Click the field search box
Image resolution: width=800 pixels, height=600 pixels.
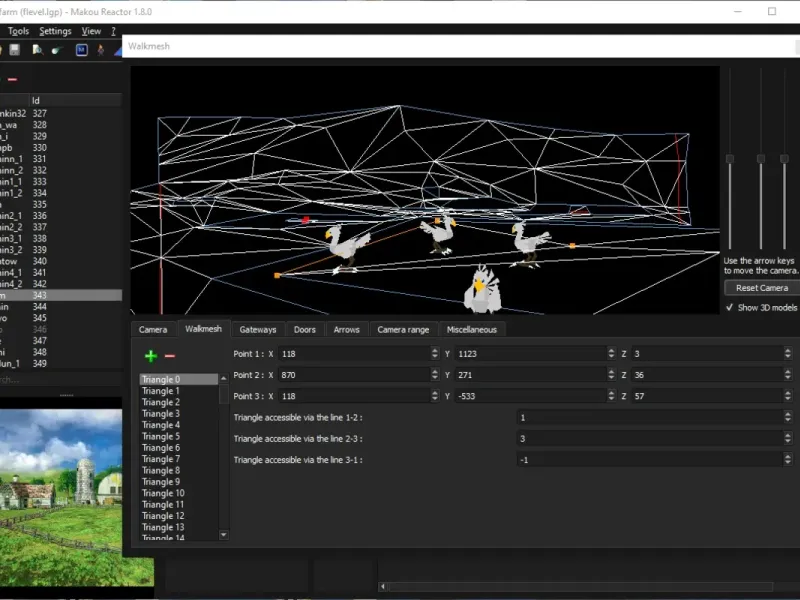[61, 380]
